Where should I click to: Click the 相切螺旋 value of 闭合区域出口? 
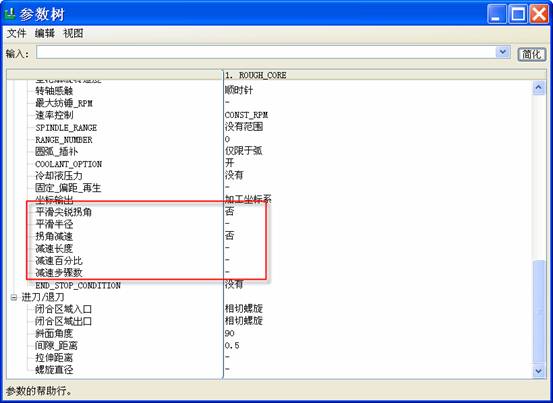(x=244, y=321)
